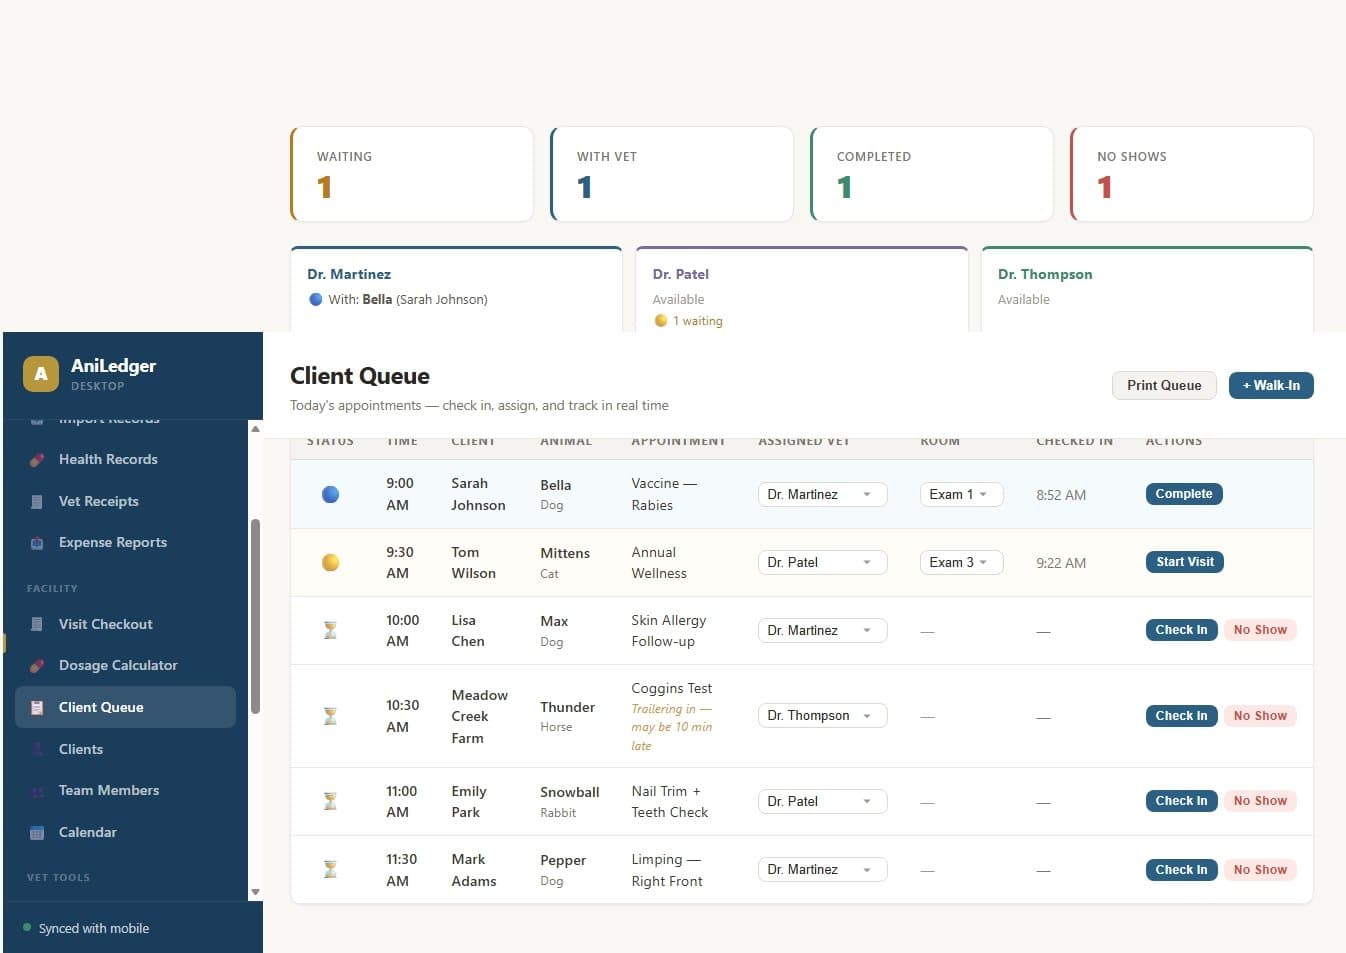The width and height of the screenshot is (1346, 953).
Task: Open the Exam 3 room dropdown for Mittens
Action: 960,562
